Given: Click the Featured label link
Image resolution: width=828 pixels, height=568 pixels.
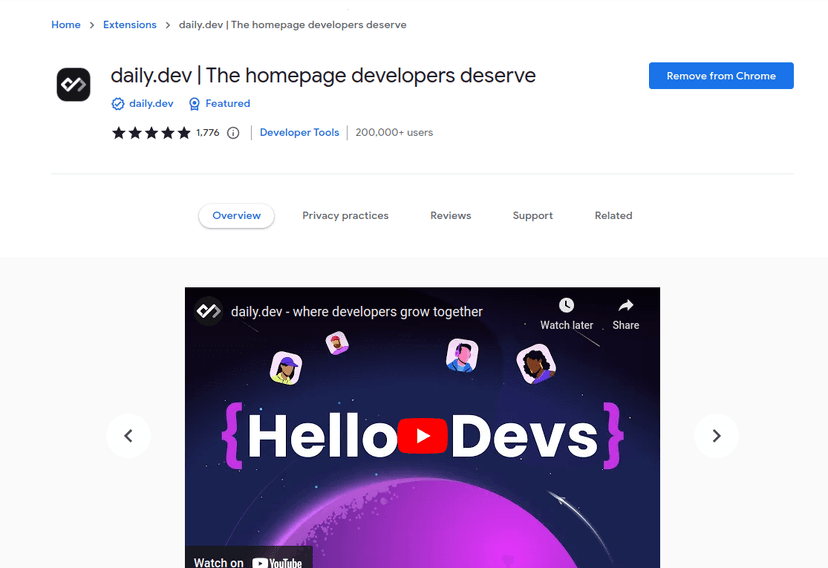Looking at the screenshot, I should tap(228, 103).
